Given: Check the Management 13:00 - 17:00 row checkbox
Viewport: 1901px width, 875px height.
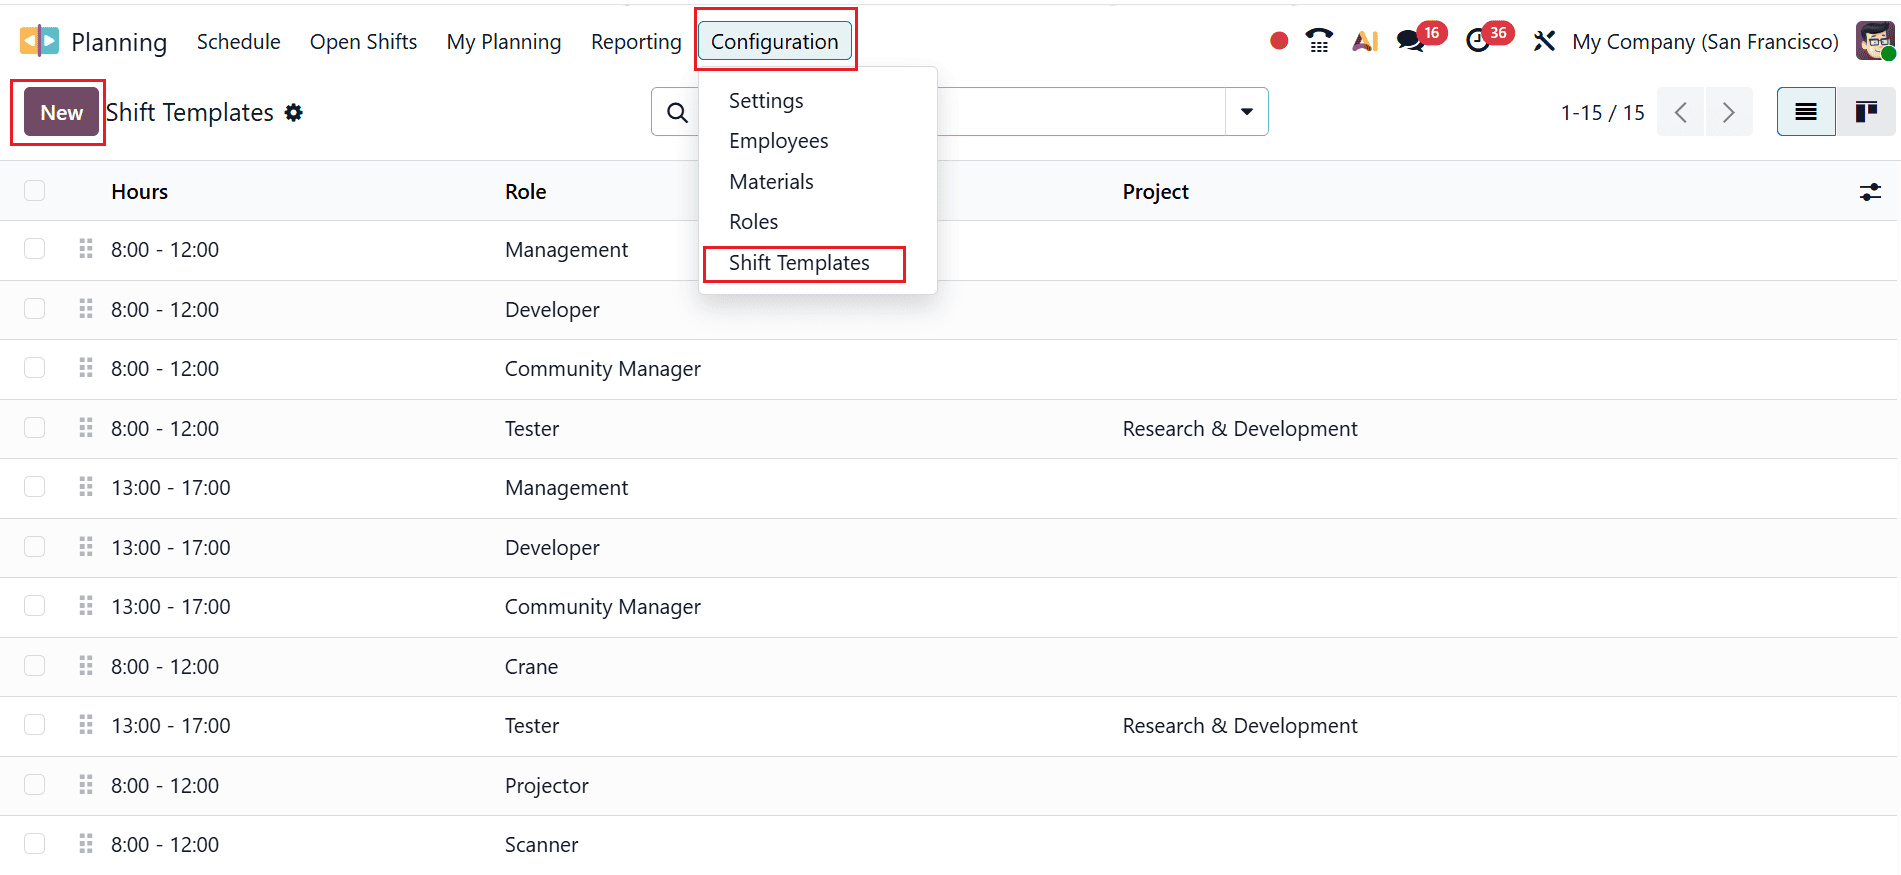Looking at the screenshot, I should (x=35, y=486).
